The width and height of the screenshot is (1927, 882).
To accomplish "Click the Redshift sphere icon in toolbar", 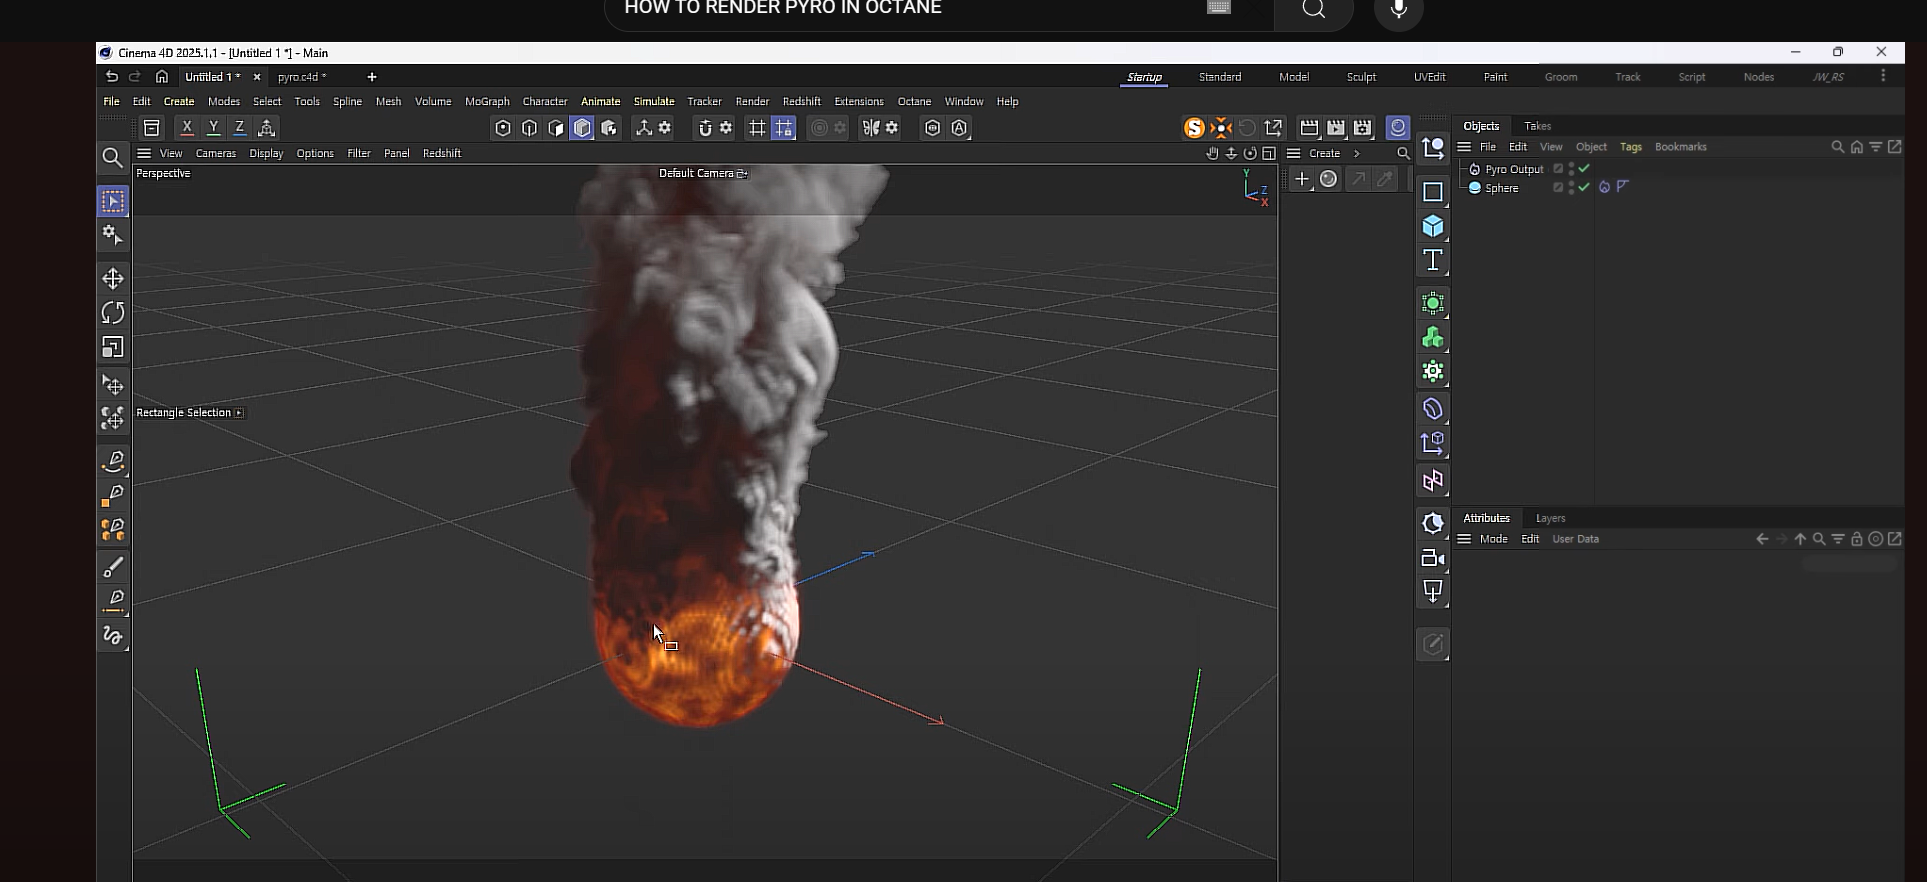I will [1398, 127].
